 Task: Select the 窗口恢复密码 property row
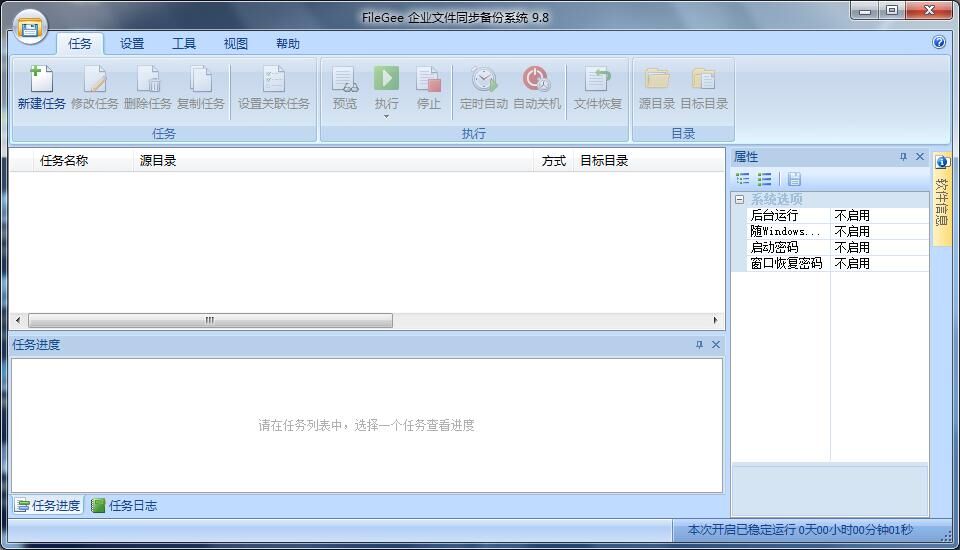[836, 263]
